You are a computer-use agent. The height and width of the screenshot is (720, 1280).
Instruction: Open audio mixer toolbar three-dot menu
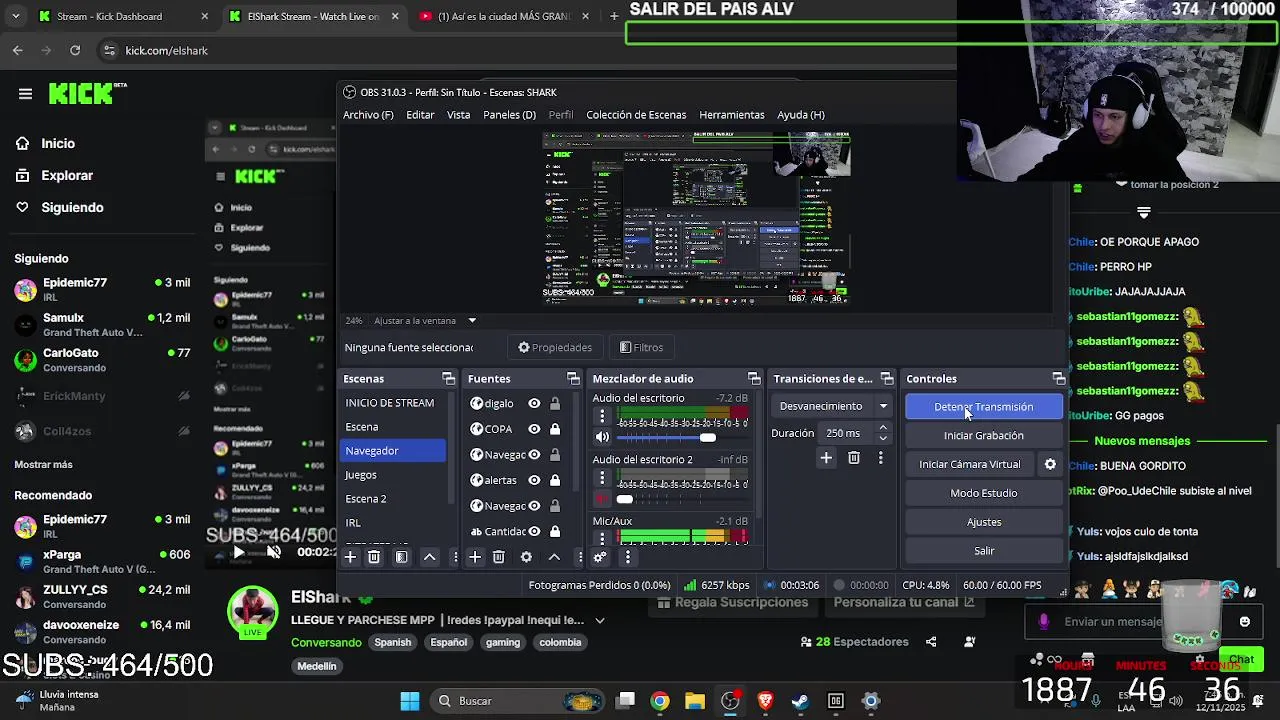[628, 557]
